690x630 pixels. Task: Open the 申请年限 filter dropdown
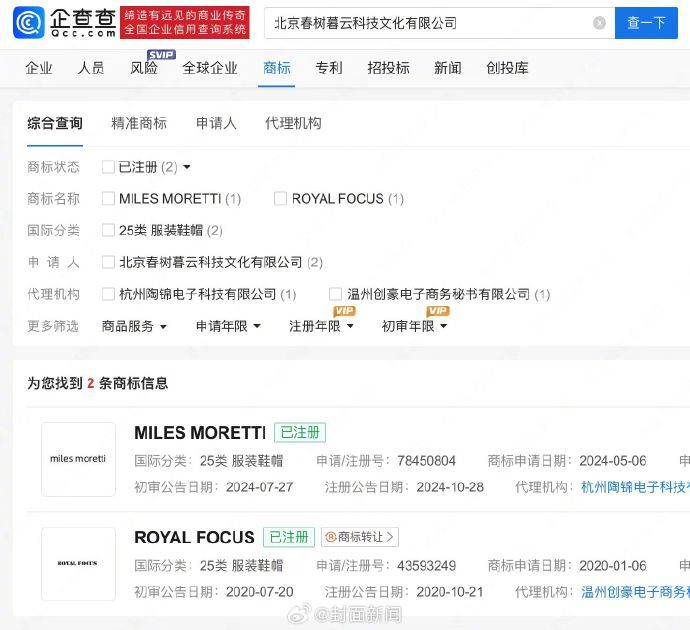pyautogui.click(x=228, y=326)
